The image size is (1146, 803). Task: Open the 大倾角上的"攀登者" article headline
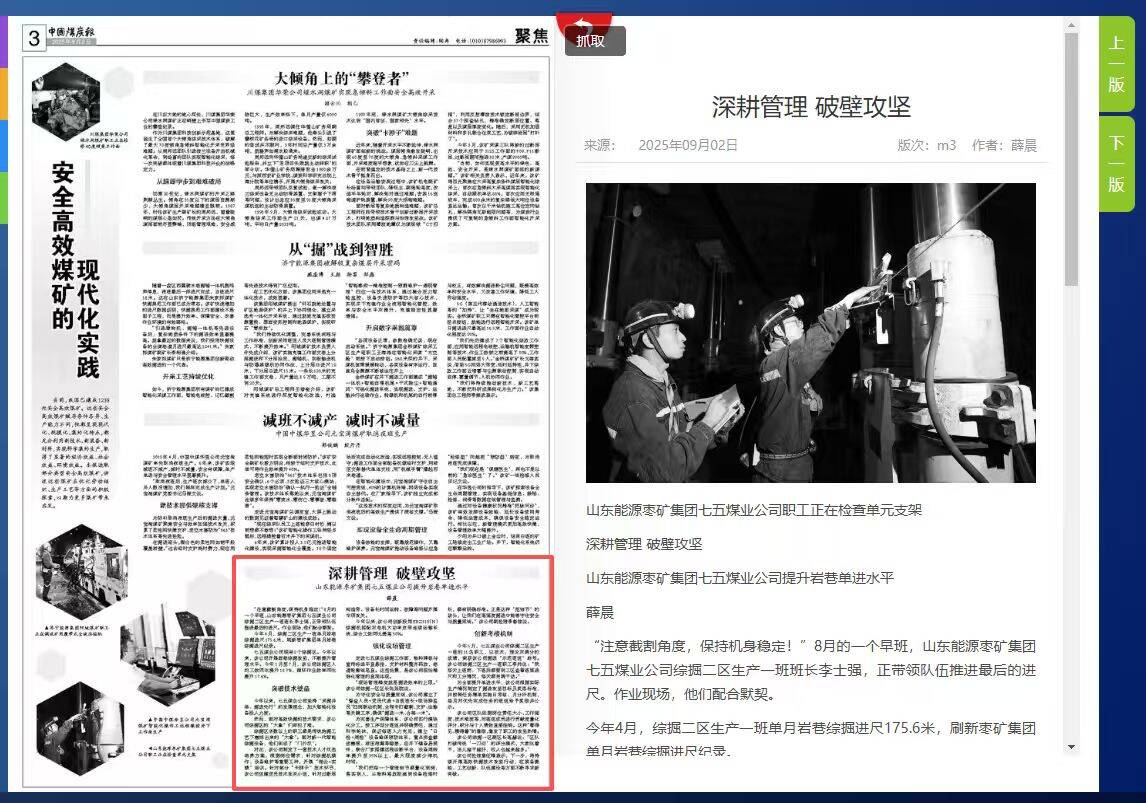345,77
